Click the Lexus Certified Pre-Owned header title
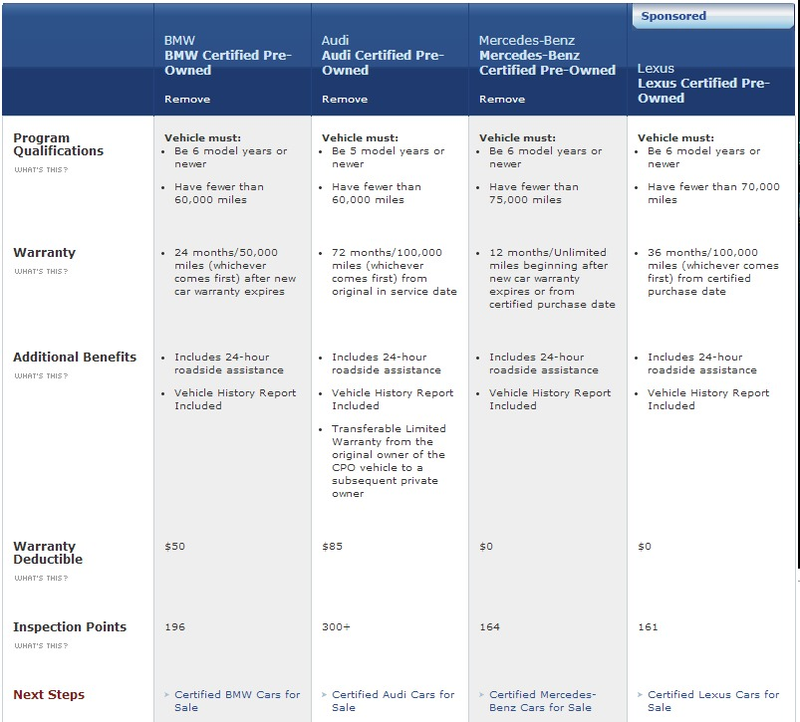The image size is (800, 722). click(703, 90)
